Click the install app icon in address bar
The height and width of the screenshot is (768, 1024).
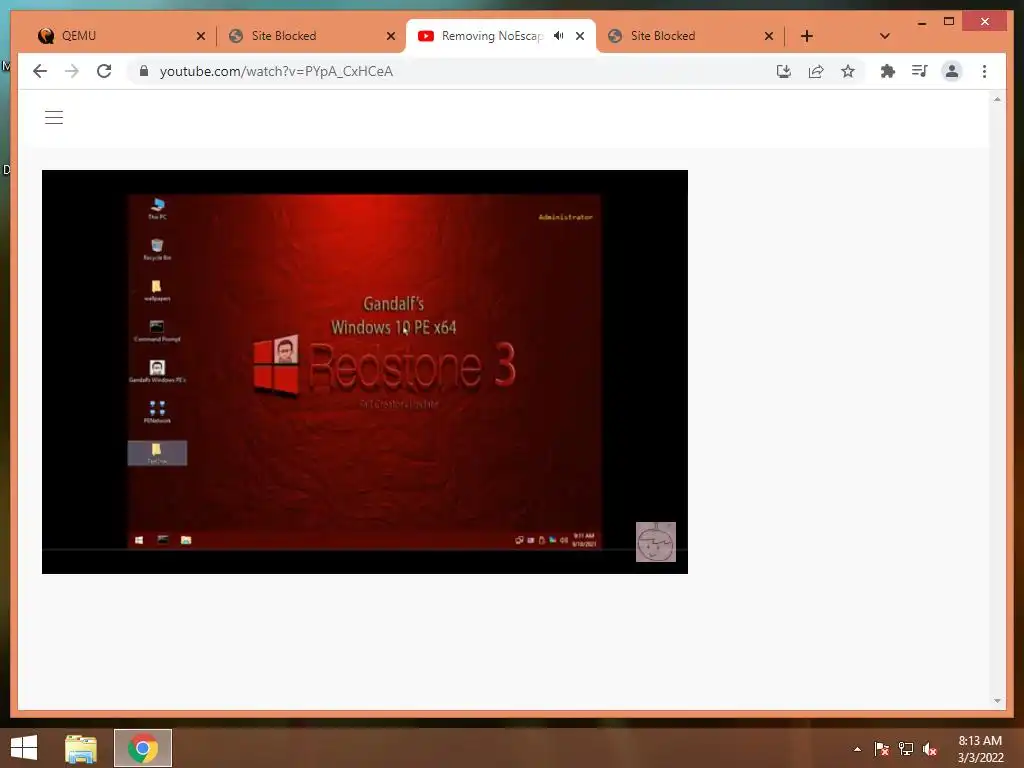pyautogui.click(x=784, y=71)
